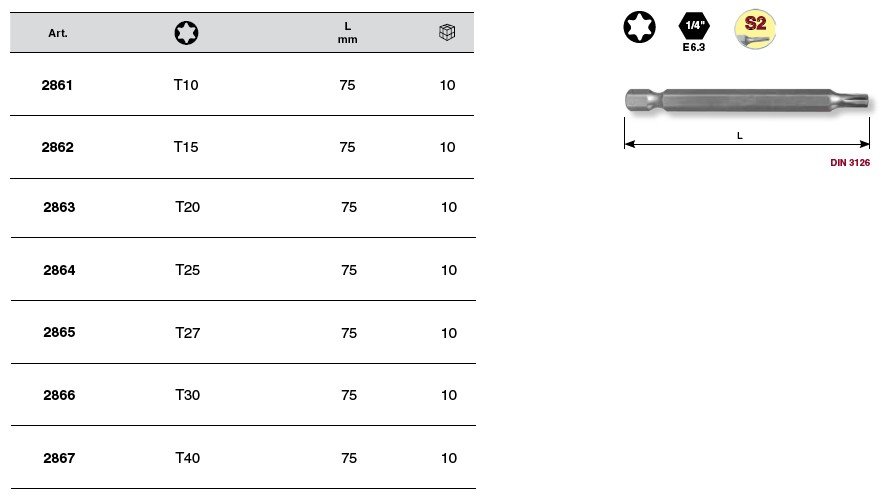Pick article number 2865

coord(59,333)
